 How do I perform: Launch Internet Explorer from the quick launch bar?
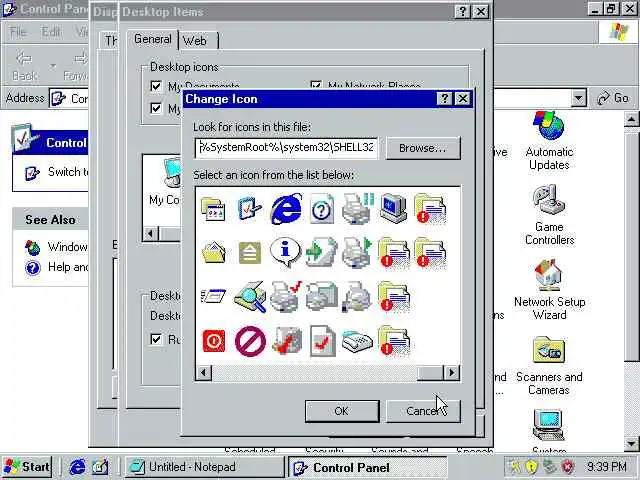(x=77, y=467)
